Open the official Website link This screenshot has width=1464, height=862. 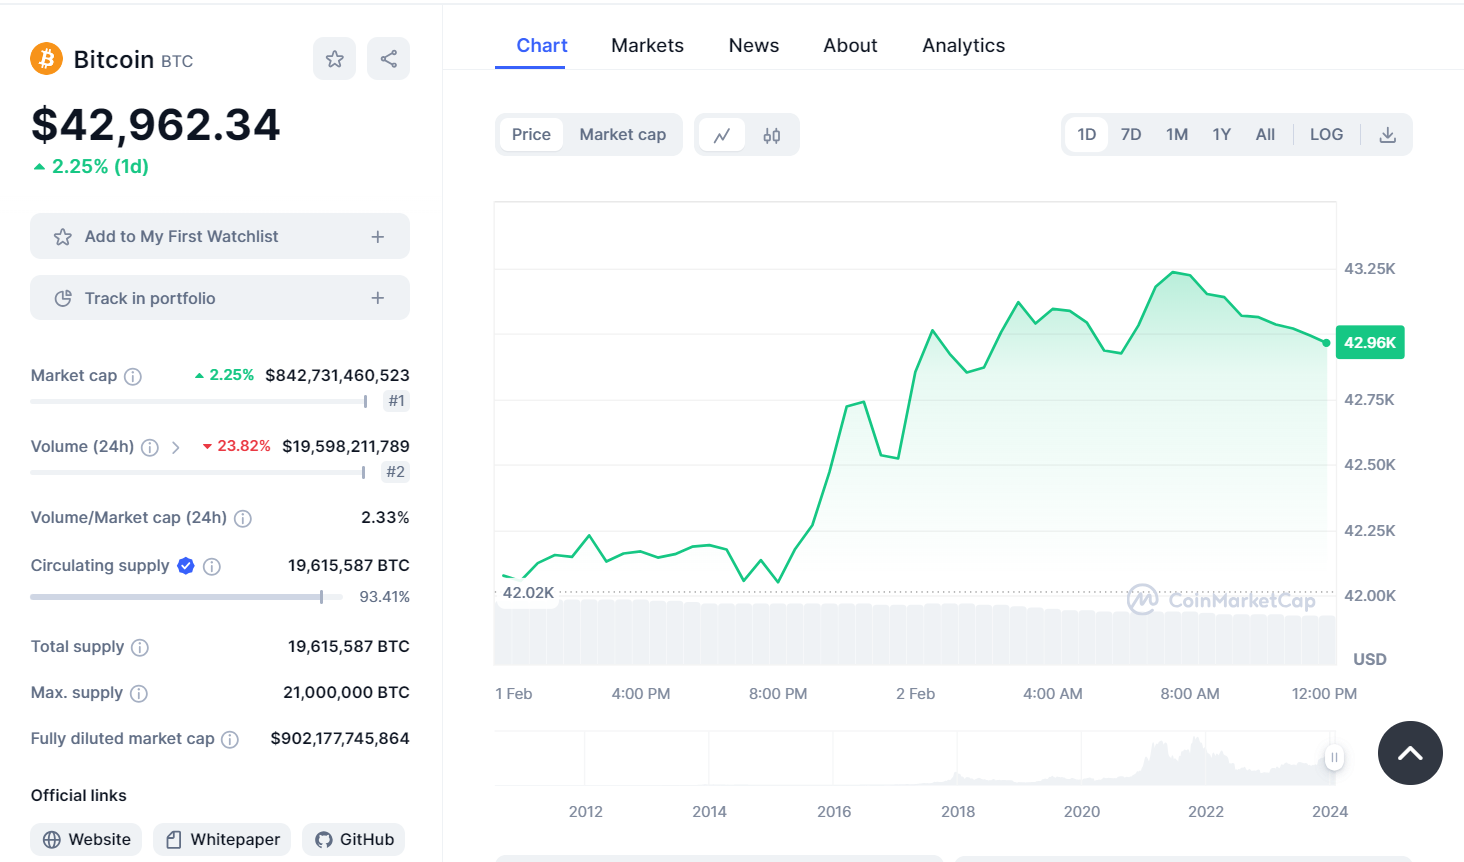(x=86, y=840)
